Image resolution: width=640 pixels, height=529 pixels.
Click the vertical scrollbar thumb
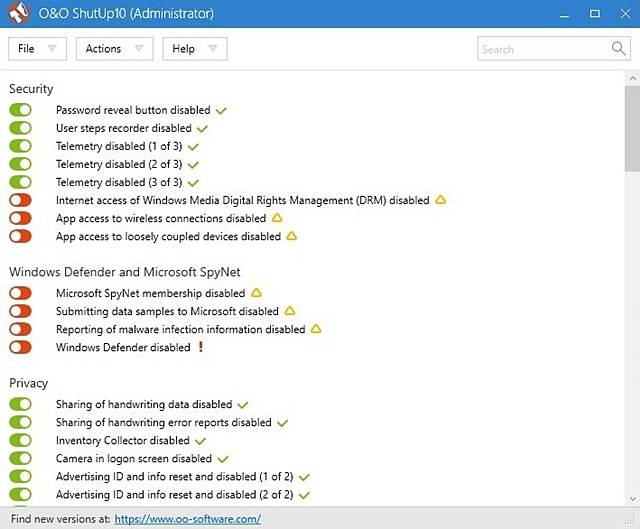pyautogui.click(x=632, y=129)
